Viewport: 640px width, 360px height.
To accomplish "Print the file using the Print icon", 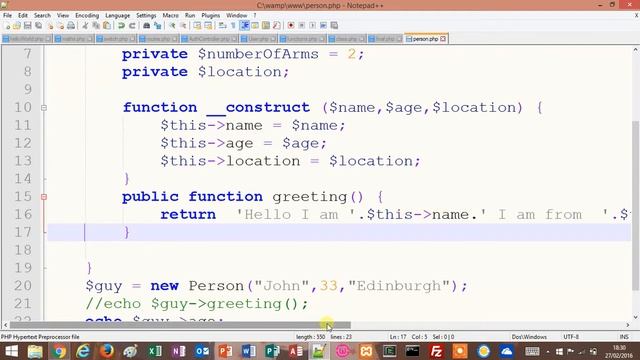I will pyautogui.click(x=71, y=25).
